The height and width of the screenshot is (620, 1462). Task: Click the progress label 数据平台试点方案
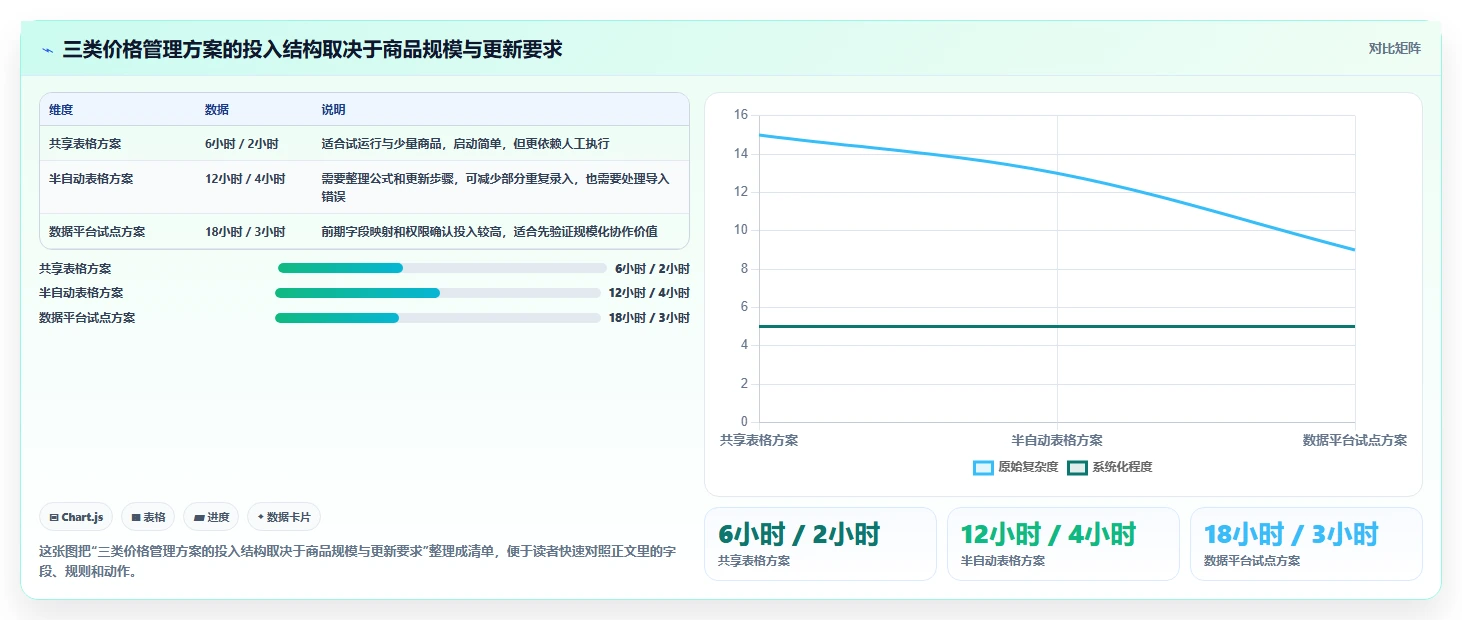[x=87, y=318]
